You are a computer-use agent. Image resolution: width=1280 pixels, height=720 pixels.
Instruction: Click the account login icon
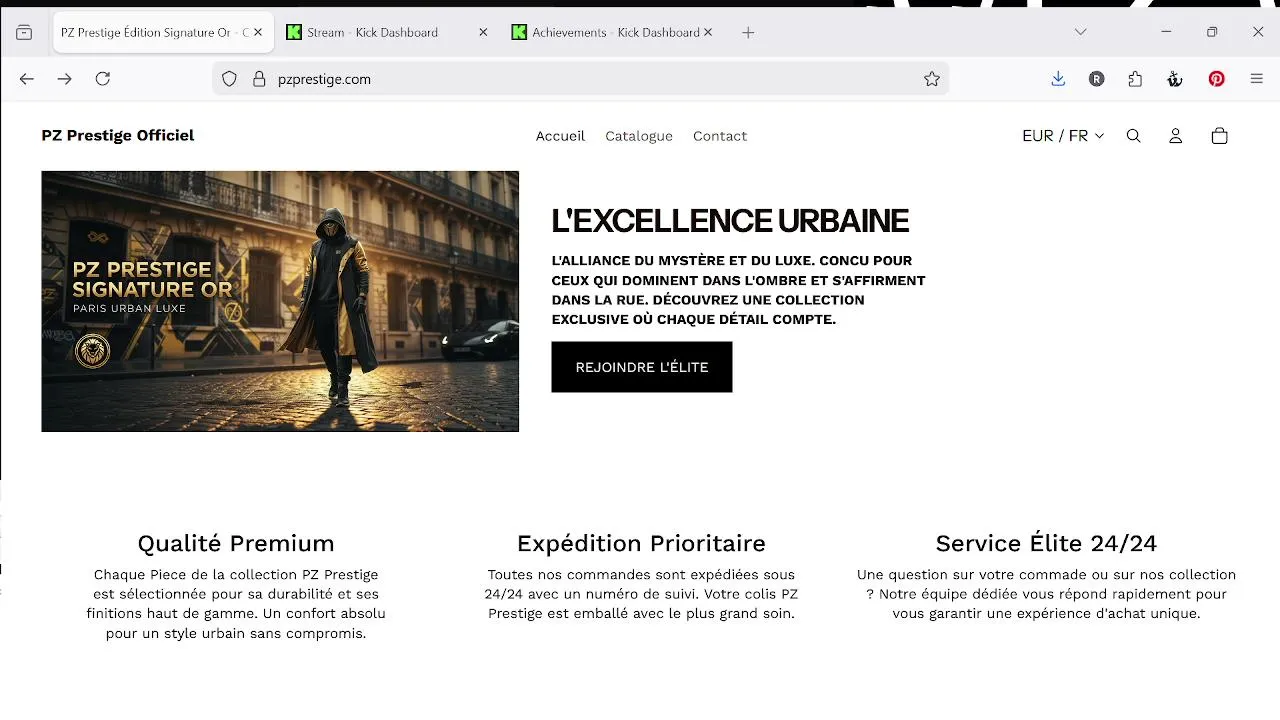1176,136
